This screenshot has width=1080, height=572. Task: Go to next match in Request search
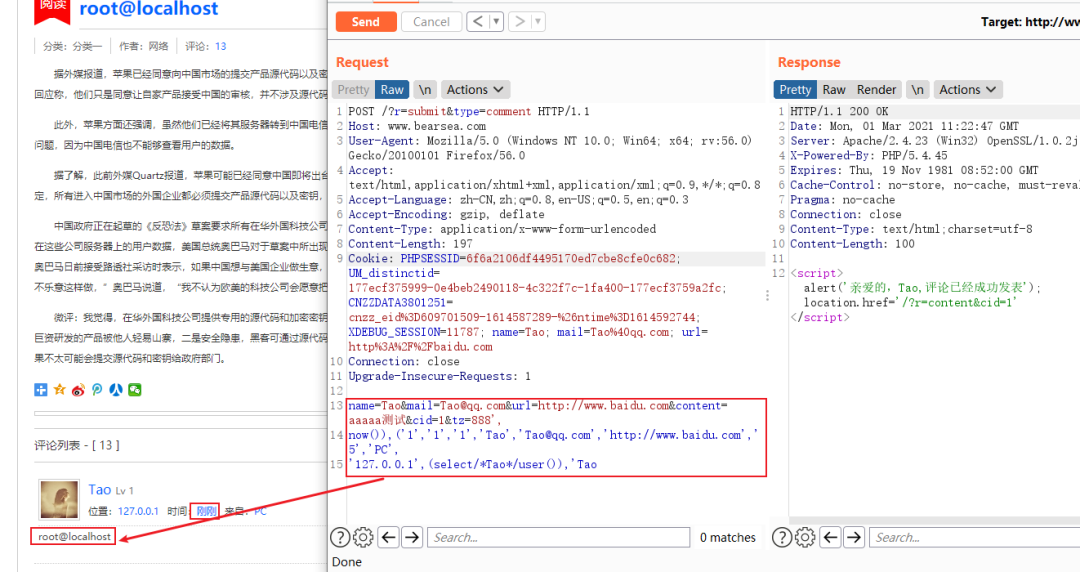413,537
